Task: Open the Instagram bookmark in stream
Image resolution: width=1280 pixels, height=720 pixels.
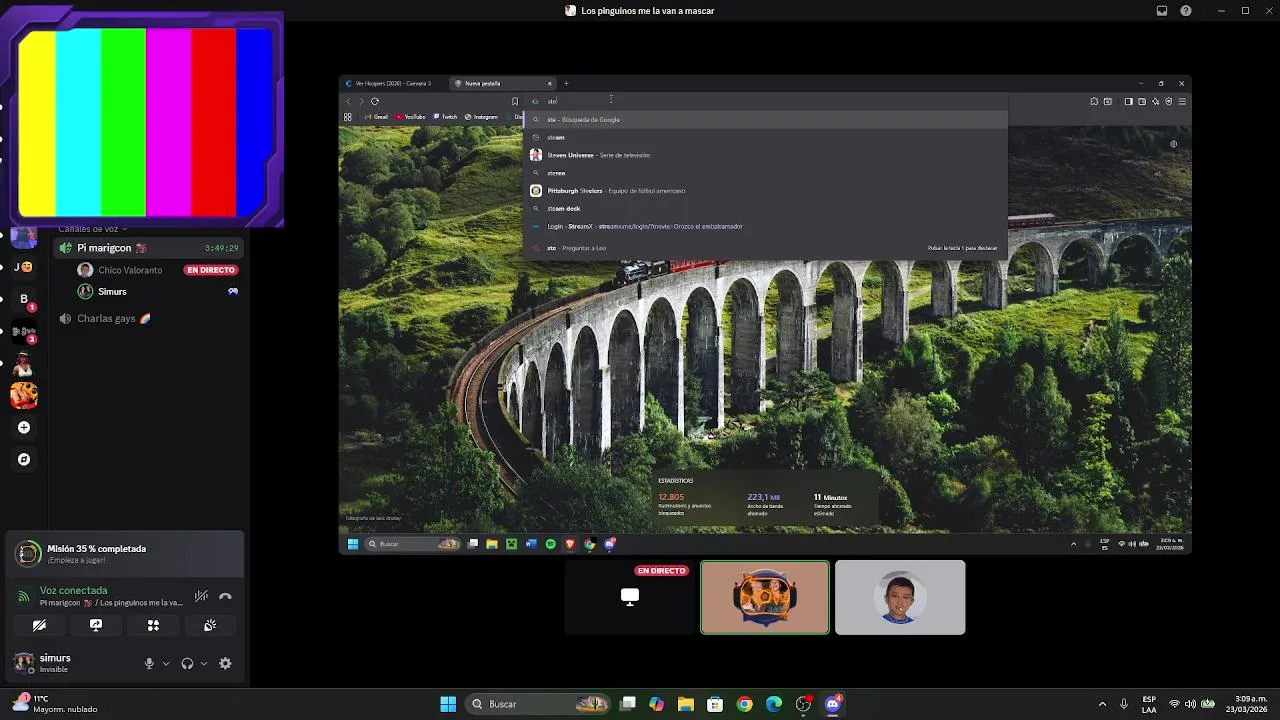Action: (481, 117)
